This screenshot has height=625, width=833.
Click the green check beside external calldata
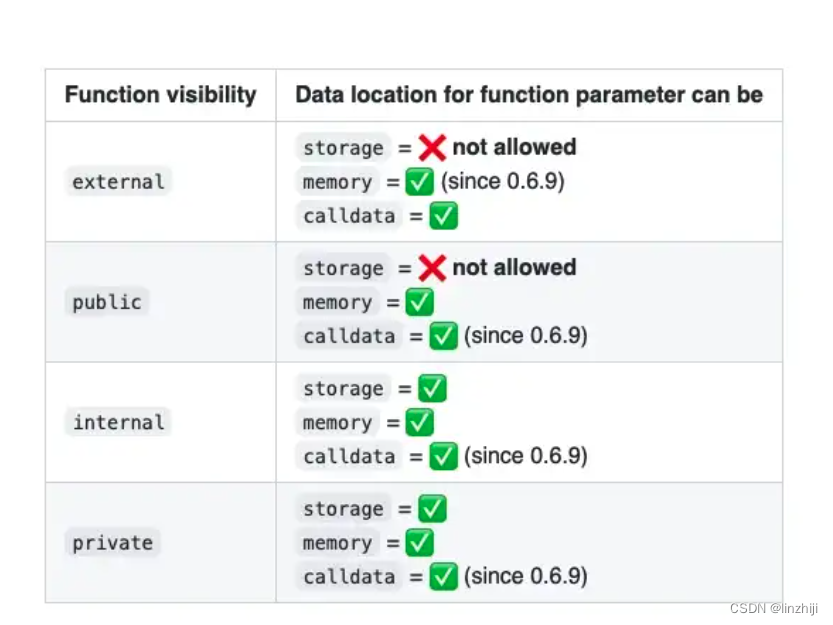[444, 216]
